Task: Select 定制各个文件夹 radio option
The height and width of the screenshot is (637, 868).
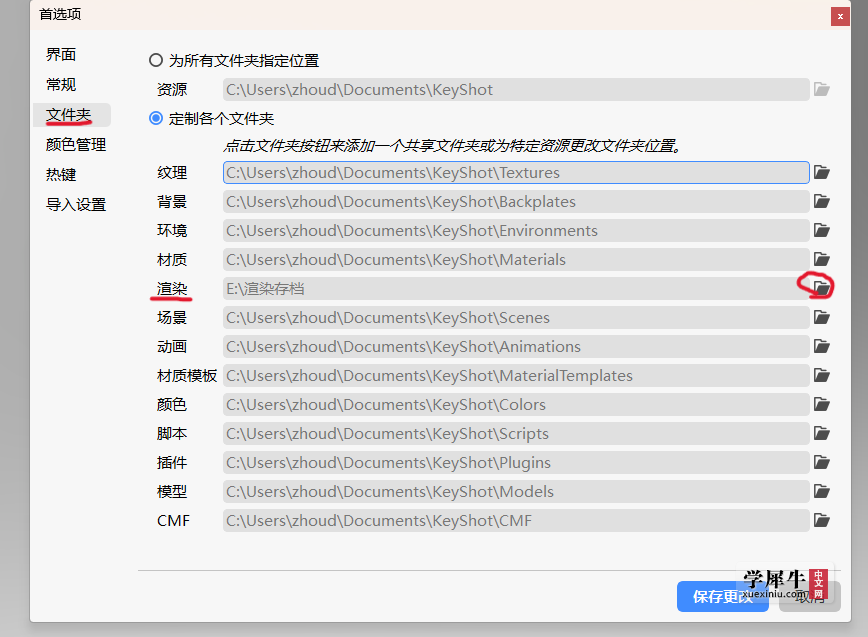Action: pos(156,118)
